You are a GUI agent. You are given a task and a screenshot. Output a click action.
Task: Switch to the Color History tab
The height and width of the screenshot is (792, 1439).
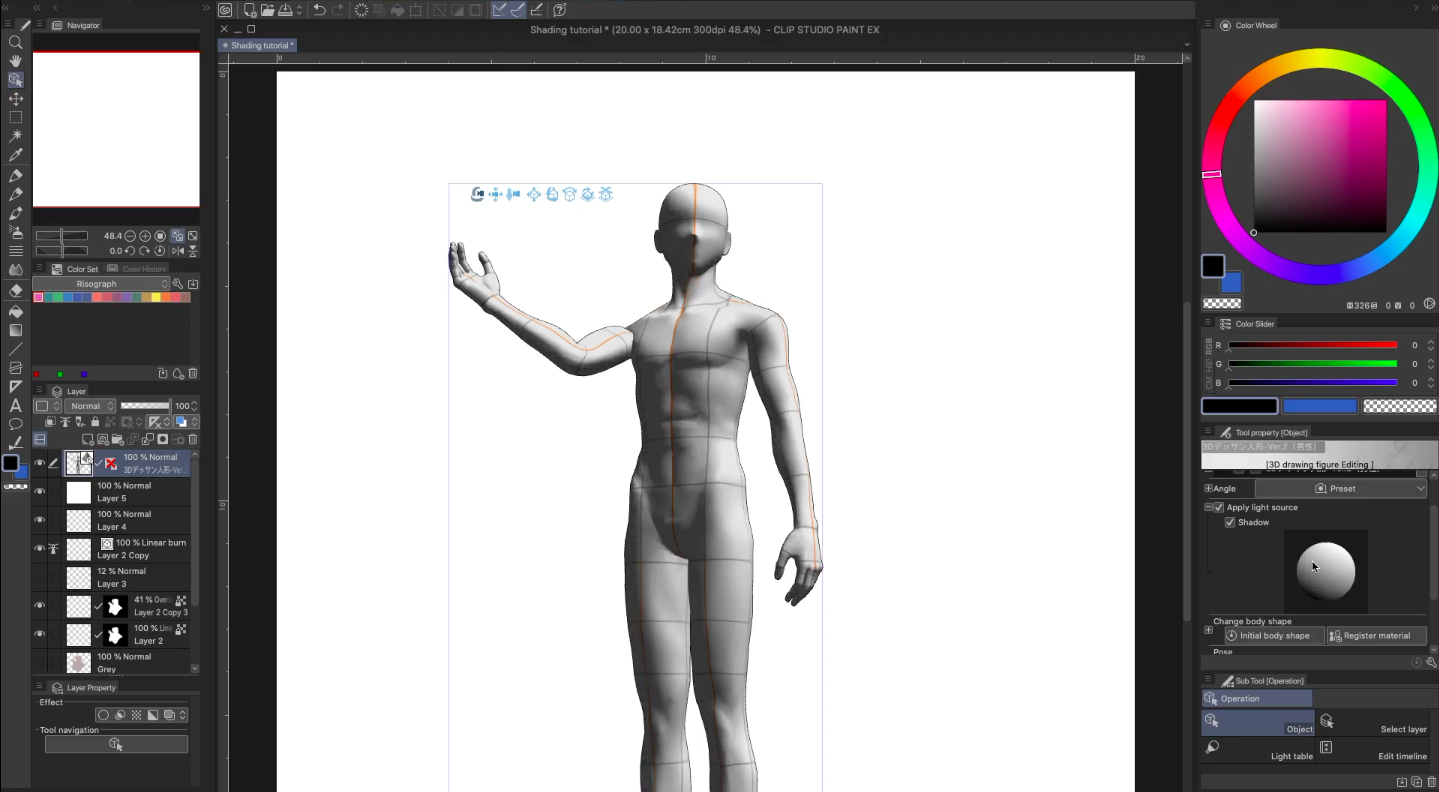[x=139, y=269]
